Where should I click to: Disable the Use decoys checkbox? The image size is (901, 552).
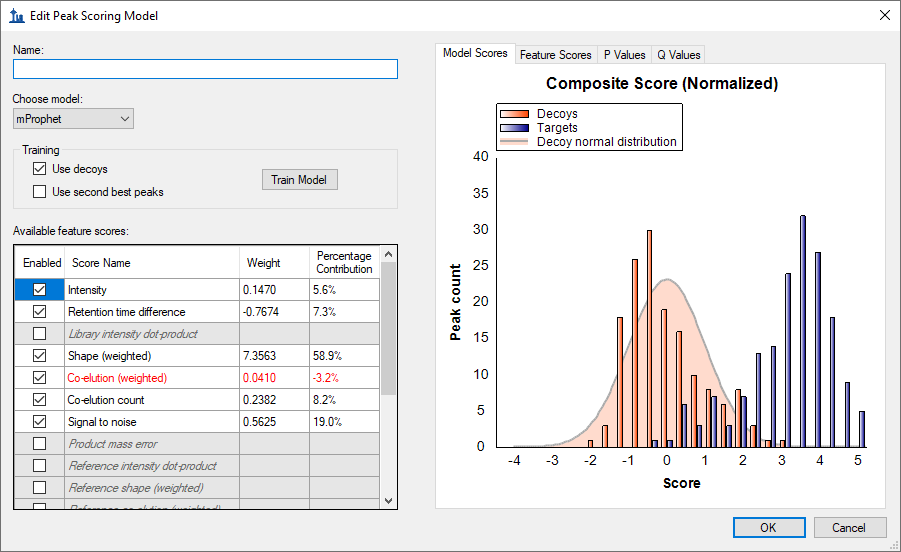click(x=40, y=169)
